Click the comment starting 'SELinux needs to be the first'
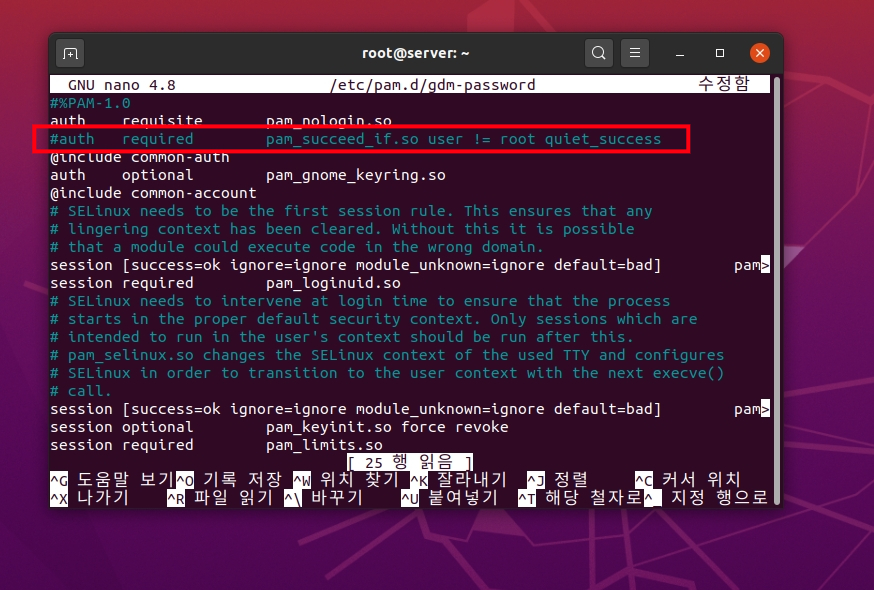 tap(351, 211)
